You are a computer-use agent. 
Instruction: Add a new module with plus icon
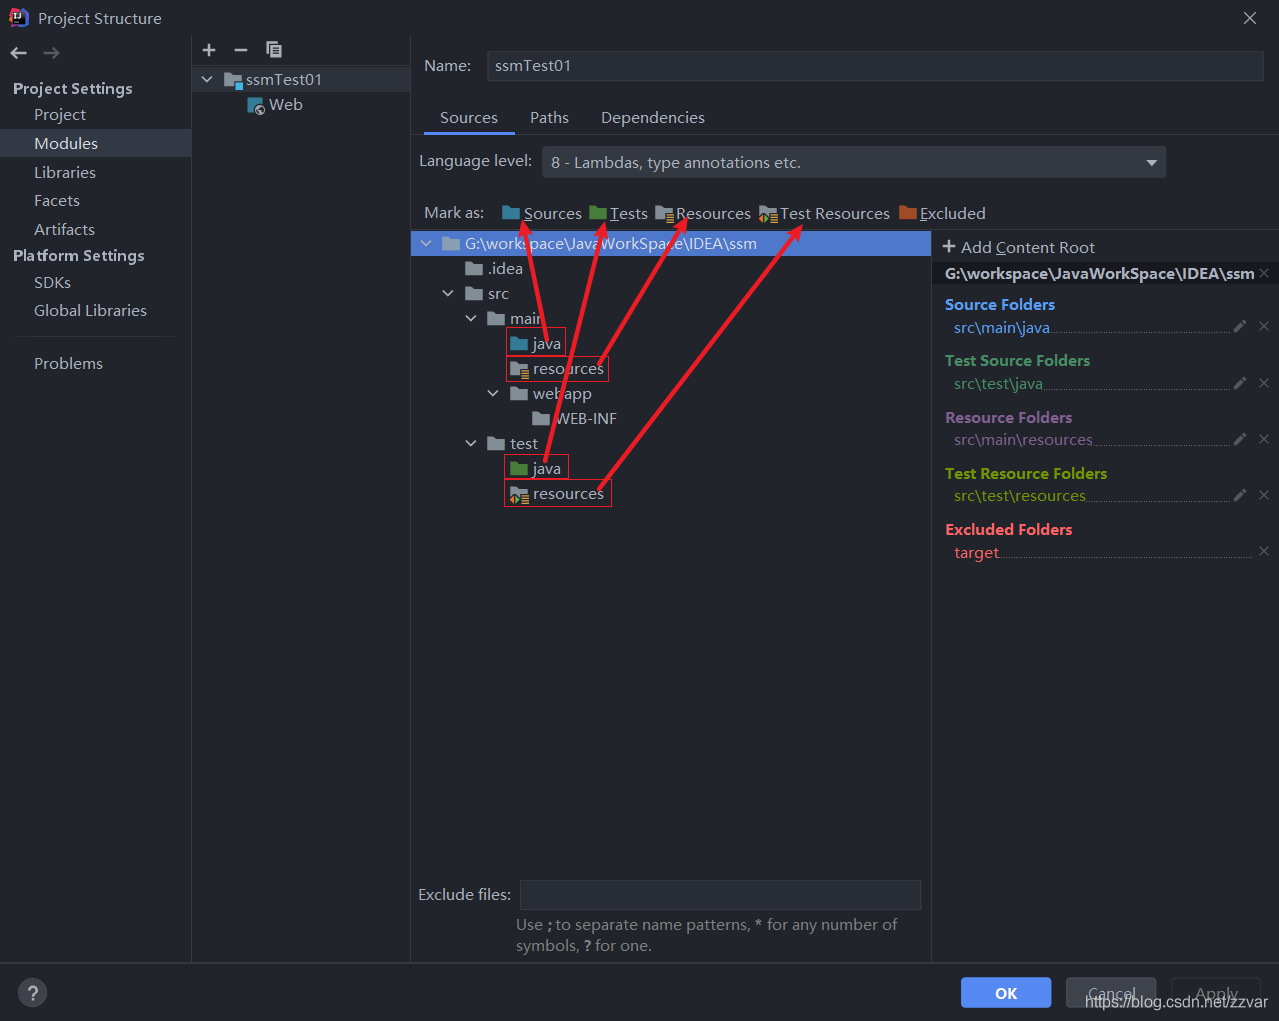pyautogui.click(x=209, y=50)
